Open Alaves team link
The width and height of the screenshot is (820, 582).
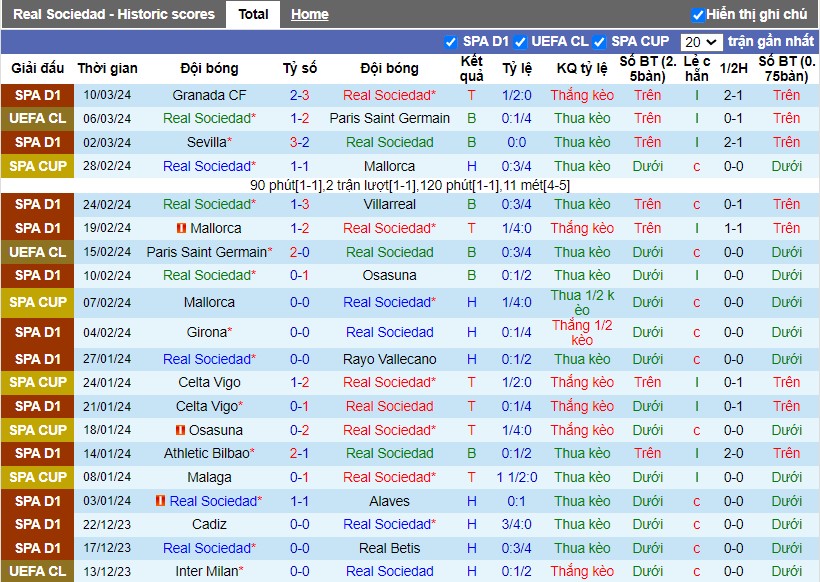pyautogui.click(x=390, y=501)
